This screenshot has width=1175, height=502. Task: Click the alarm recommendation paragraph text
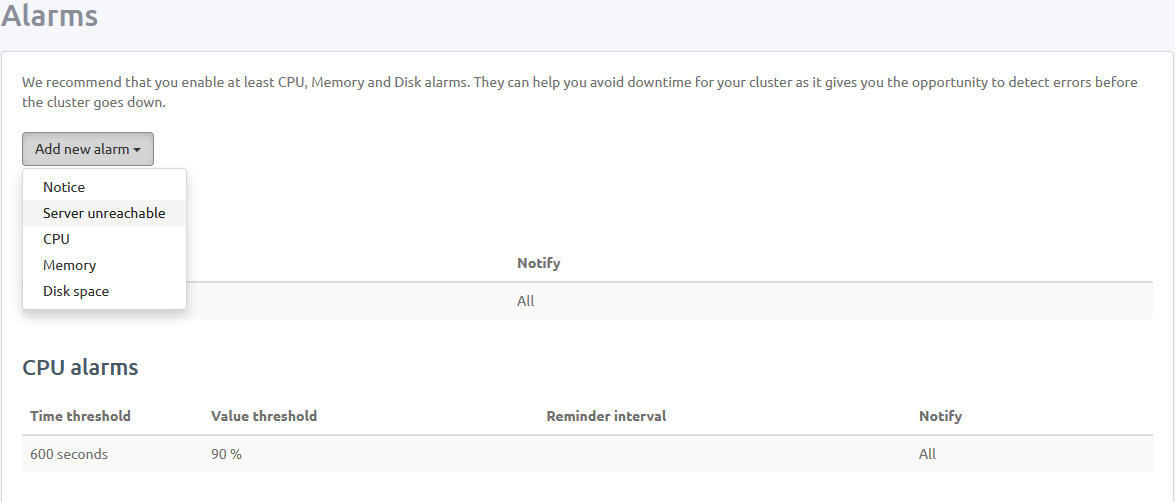580,92
